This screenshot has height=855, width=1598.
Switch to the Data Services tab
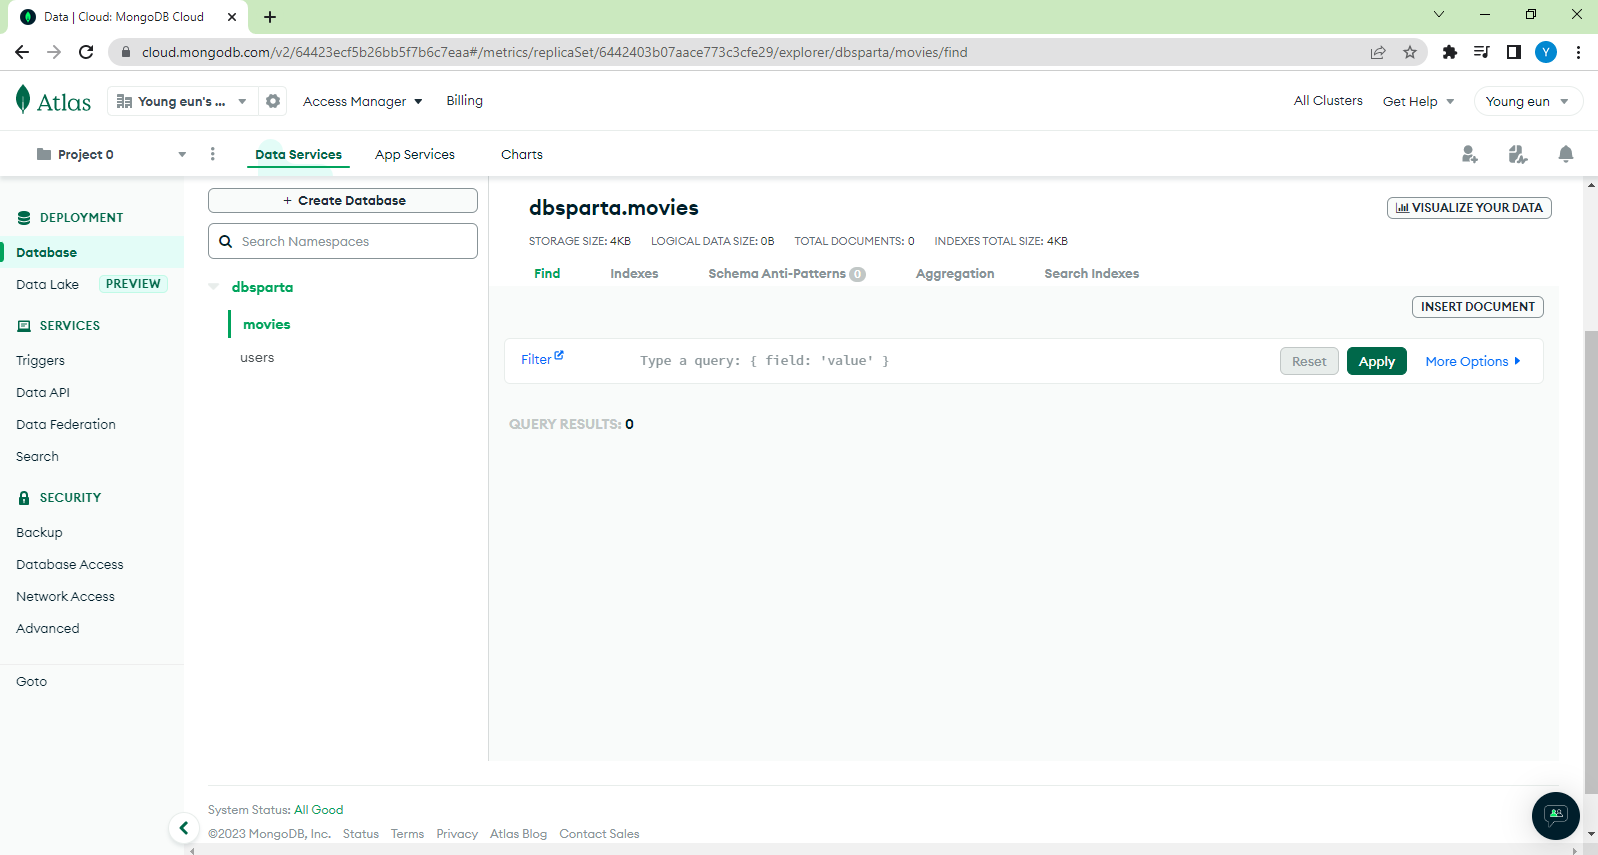[x=298, y=154]
